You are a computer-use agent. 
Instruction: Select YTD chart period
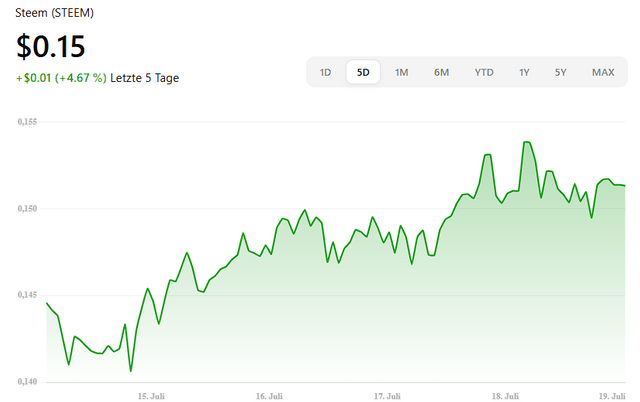tap(484, 72)
